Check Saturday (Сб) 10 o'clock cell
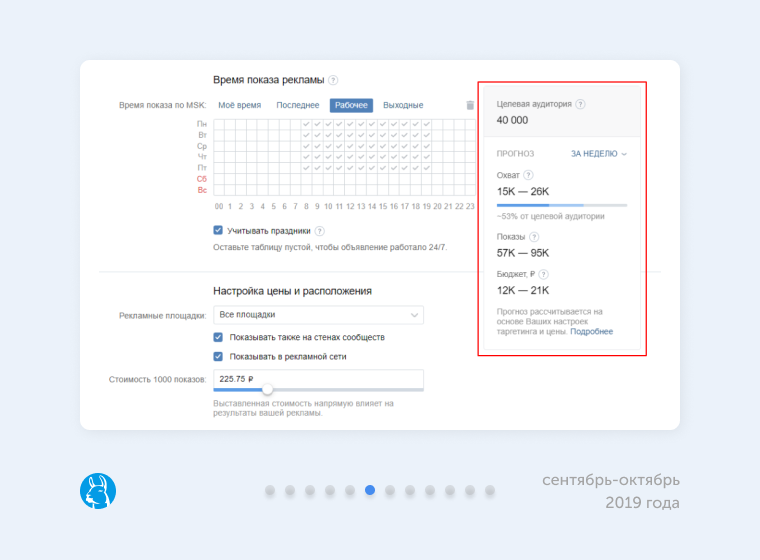This screenshot has height=560, width=760. tap(328, 179)
